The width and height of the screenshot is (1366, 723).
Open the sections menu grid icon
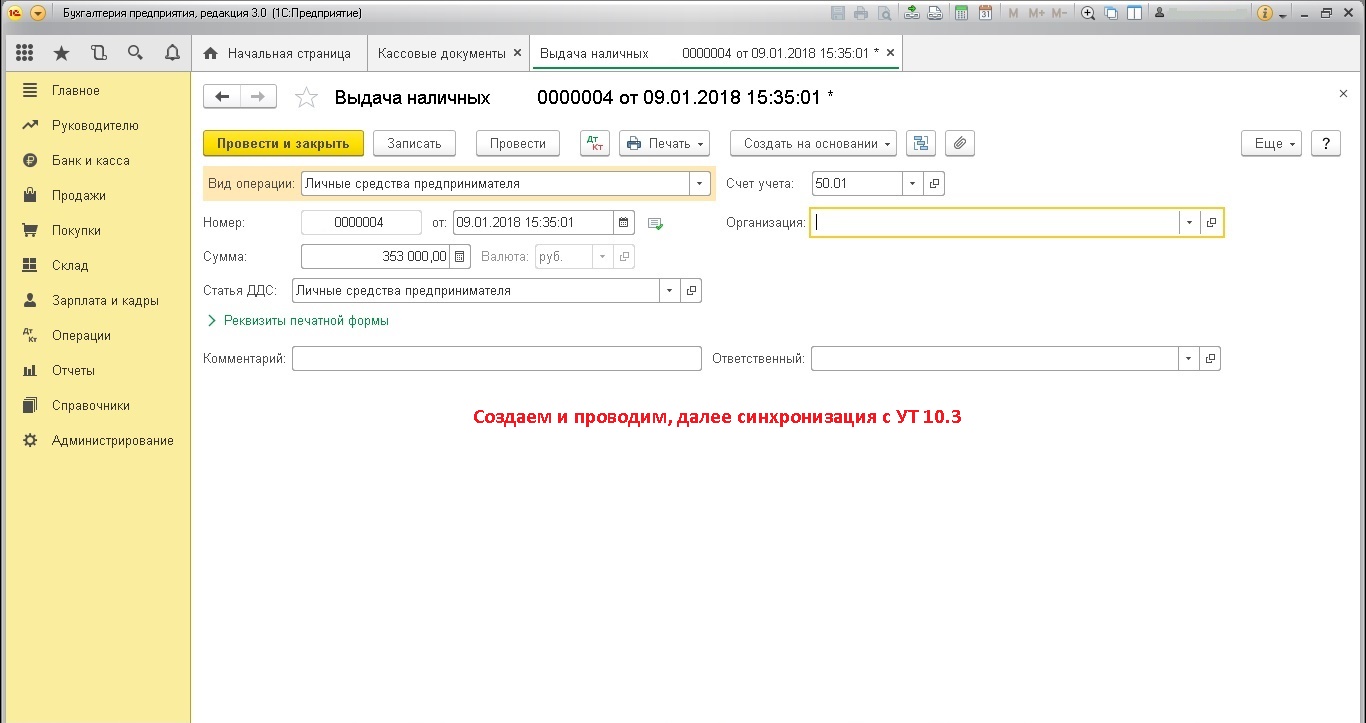pos(25,53)
